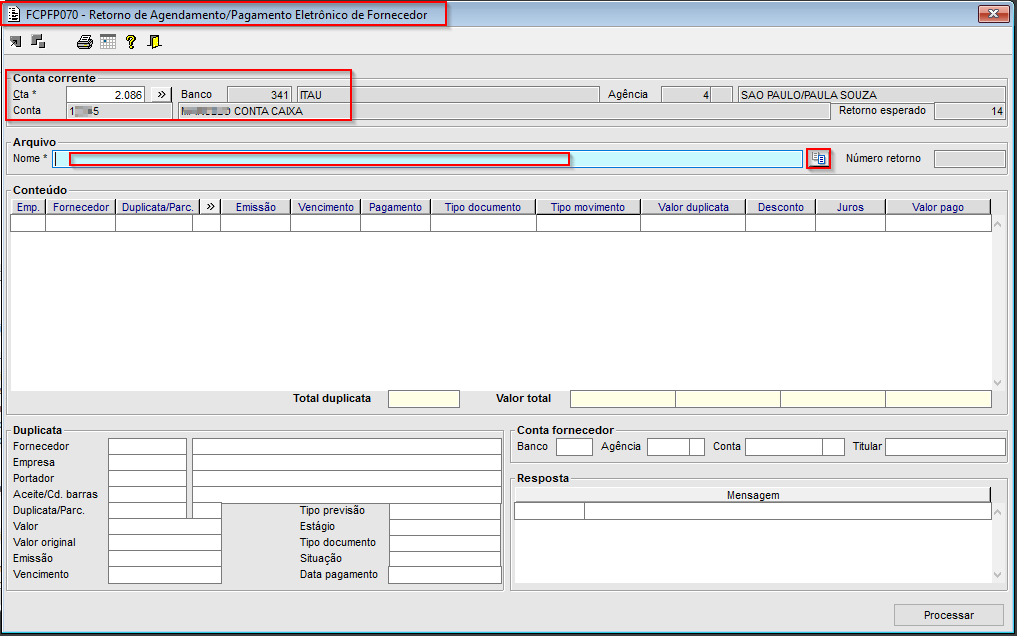Click the document icon in the title bar
This screenshot has width=1017, height=636.
[13, 14]
